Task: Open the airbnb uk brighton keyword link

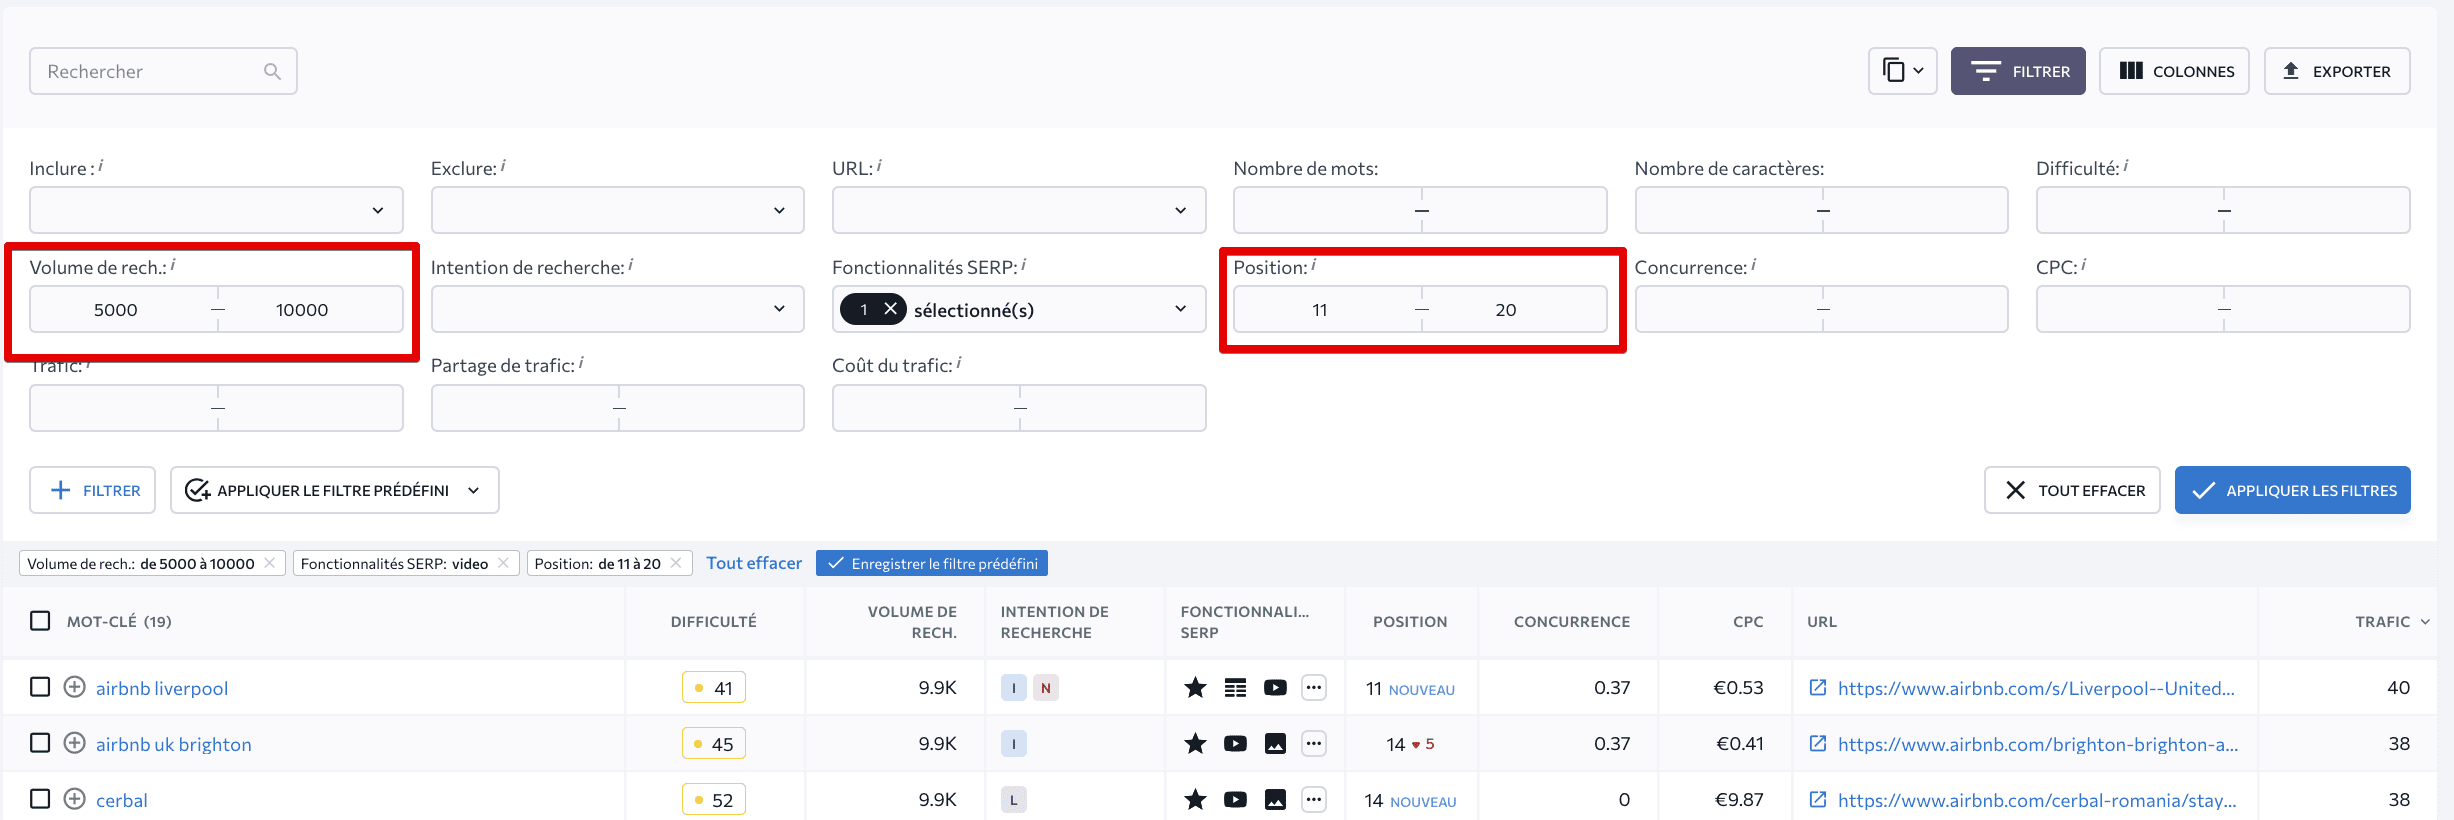Action: point(174,744)
